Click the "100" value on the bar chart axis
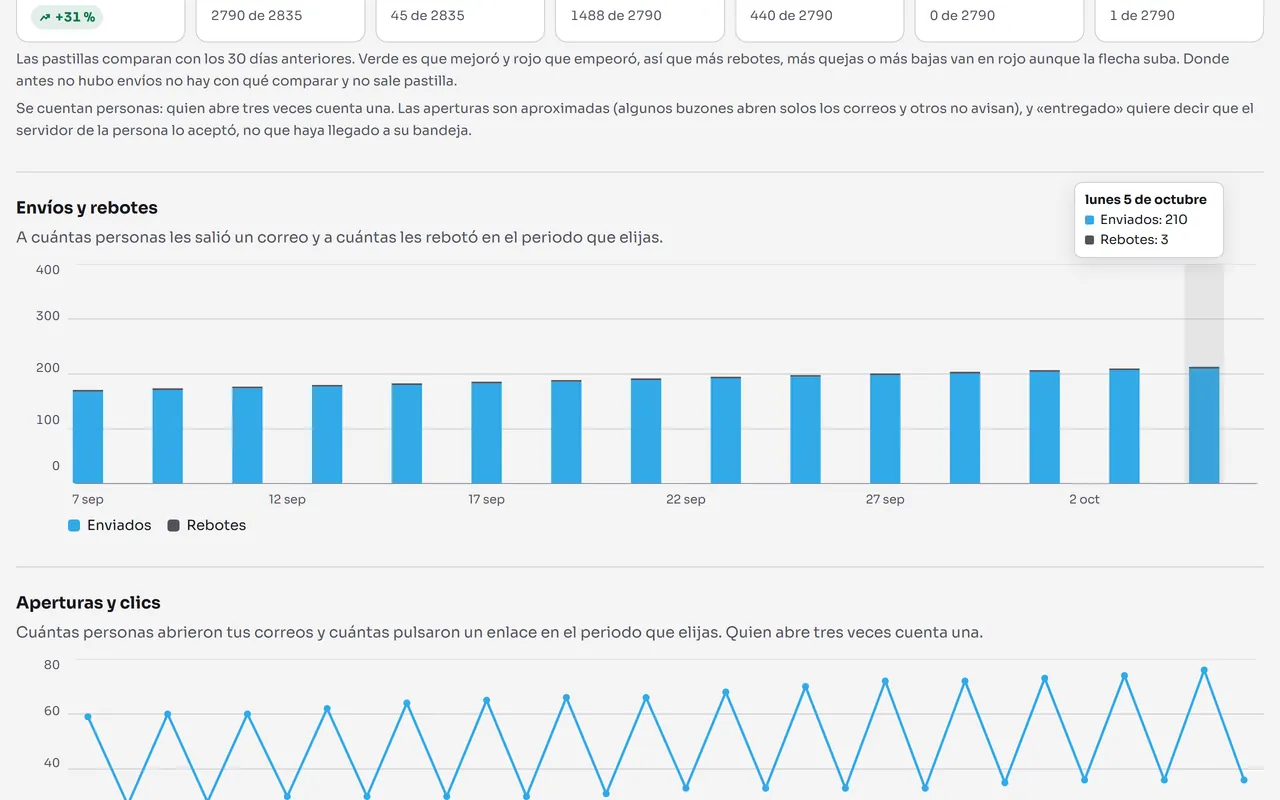 (48, 420)
